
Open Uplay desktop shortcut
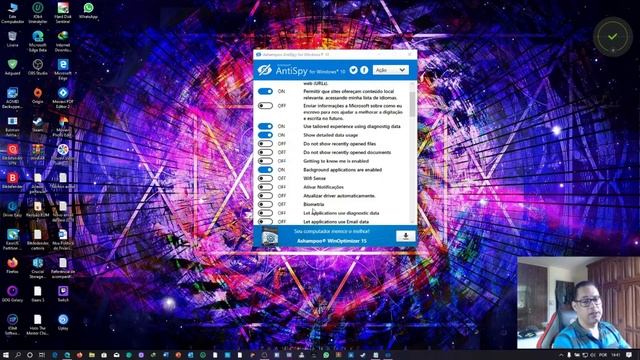[x=63, y=322]
